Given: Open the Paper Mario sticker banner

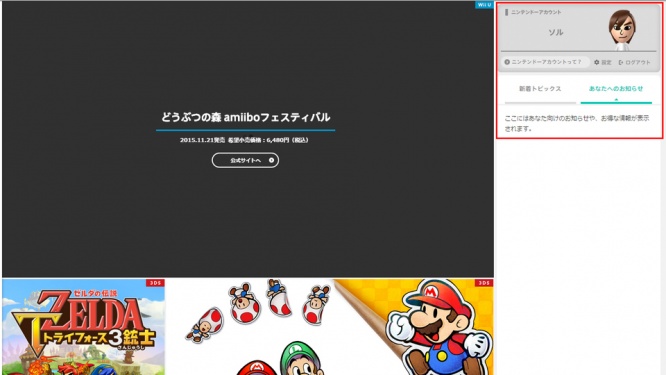Looking at the screenshot, I should 329,327.
